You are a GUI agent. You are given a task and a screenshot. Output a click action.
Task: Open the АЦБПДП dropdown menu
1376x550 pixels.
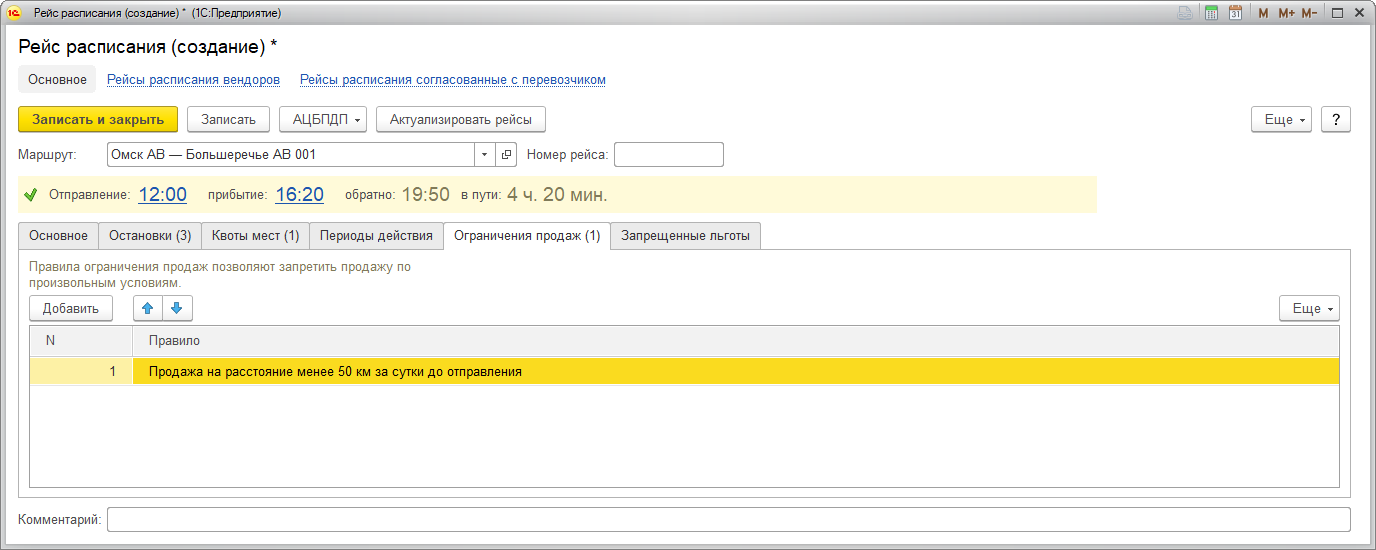tap(323, 119)
